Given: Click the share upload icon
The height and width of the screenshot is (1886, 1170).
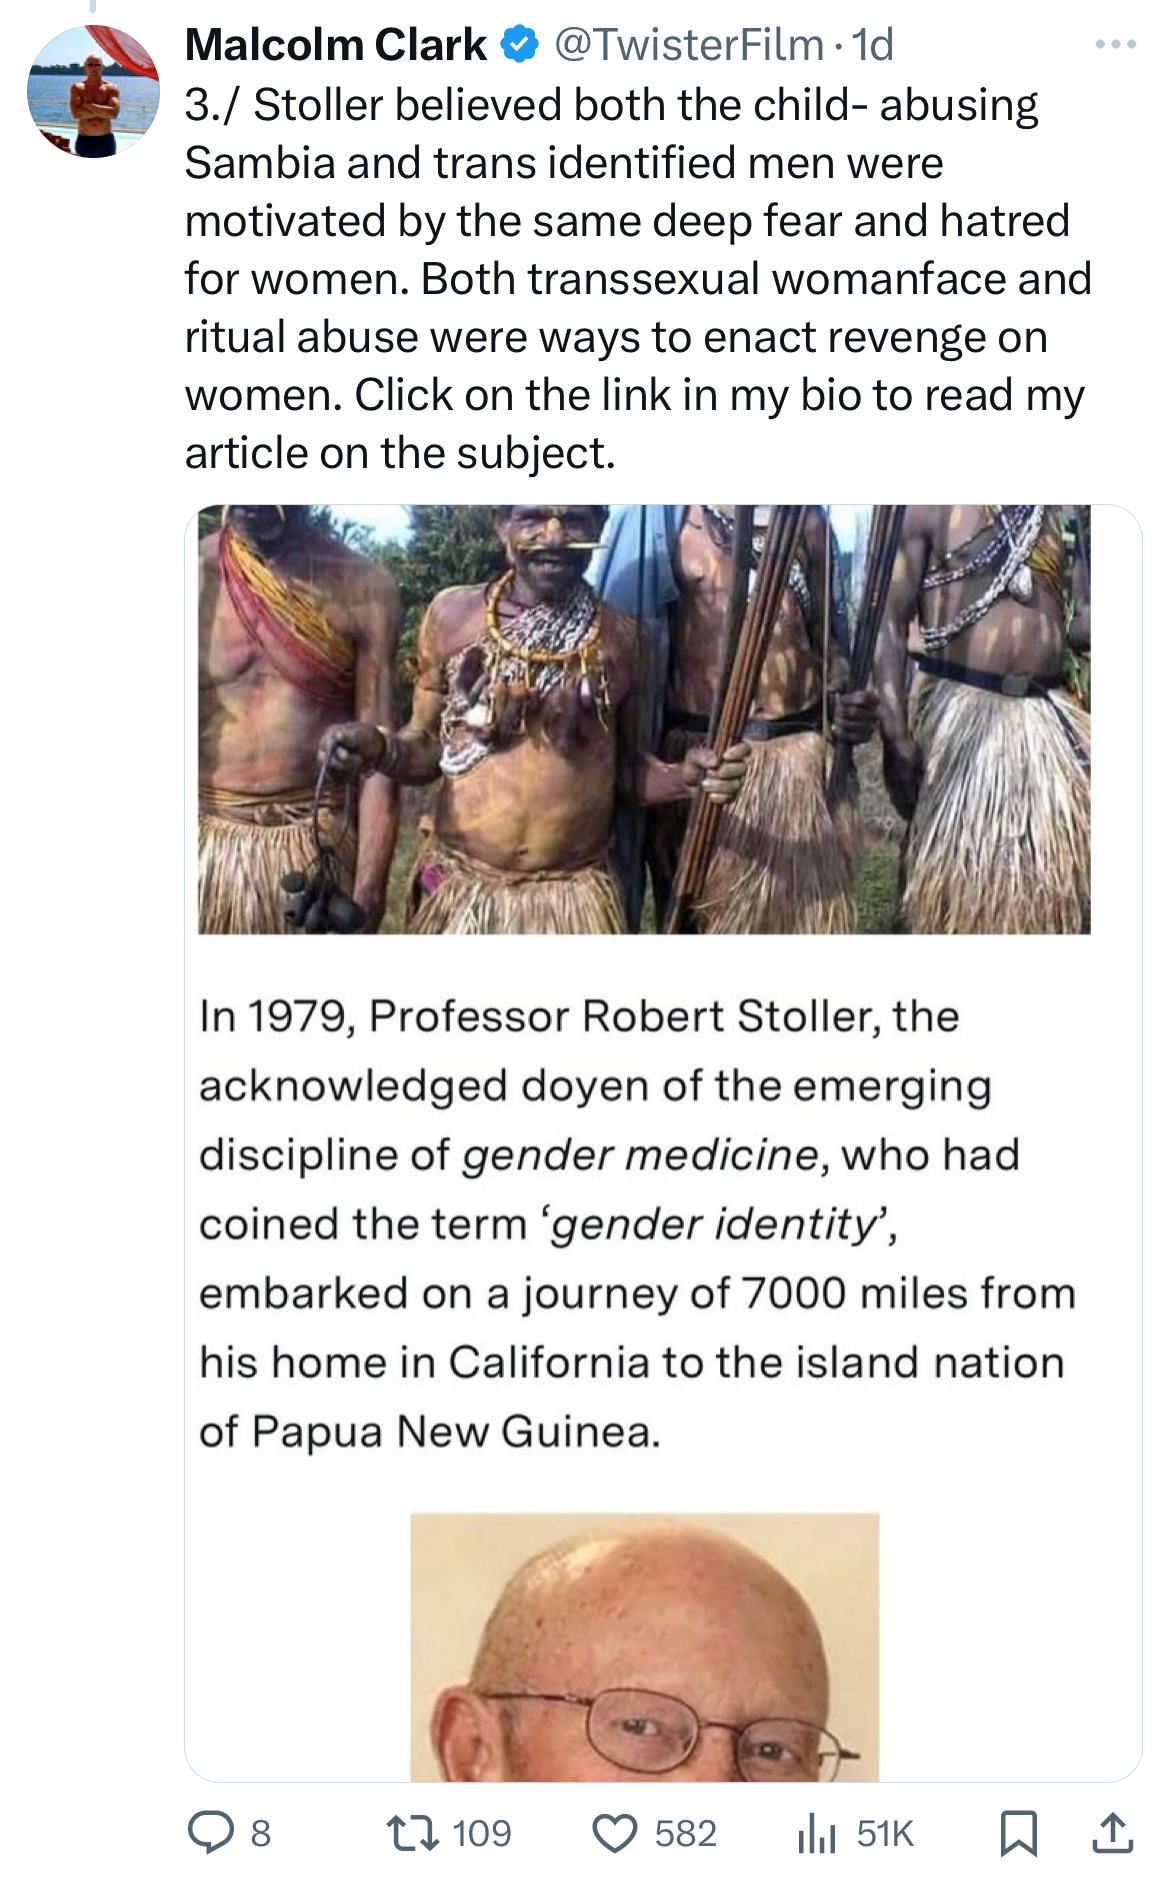Looking at the screenshot, I should pos(1112,1833).
